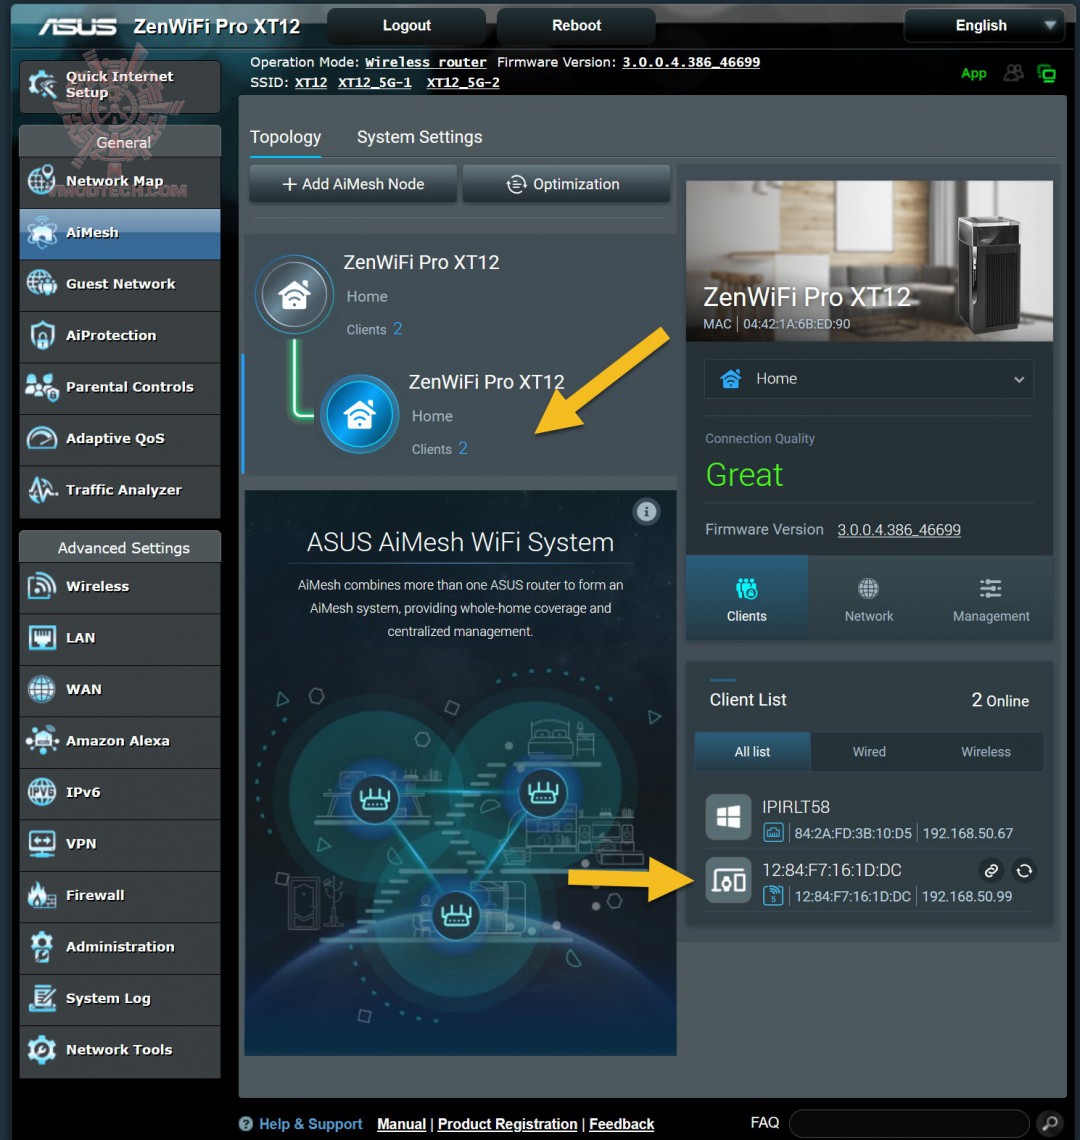1080x1140 pixels.
Task: Open the AiProtection shield icon
Action: 40,336
